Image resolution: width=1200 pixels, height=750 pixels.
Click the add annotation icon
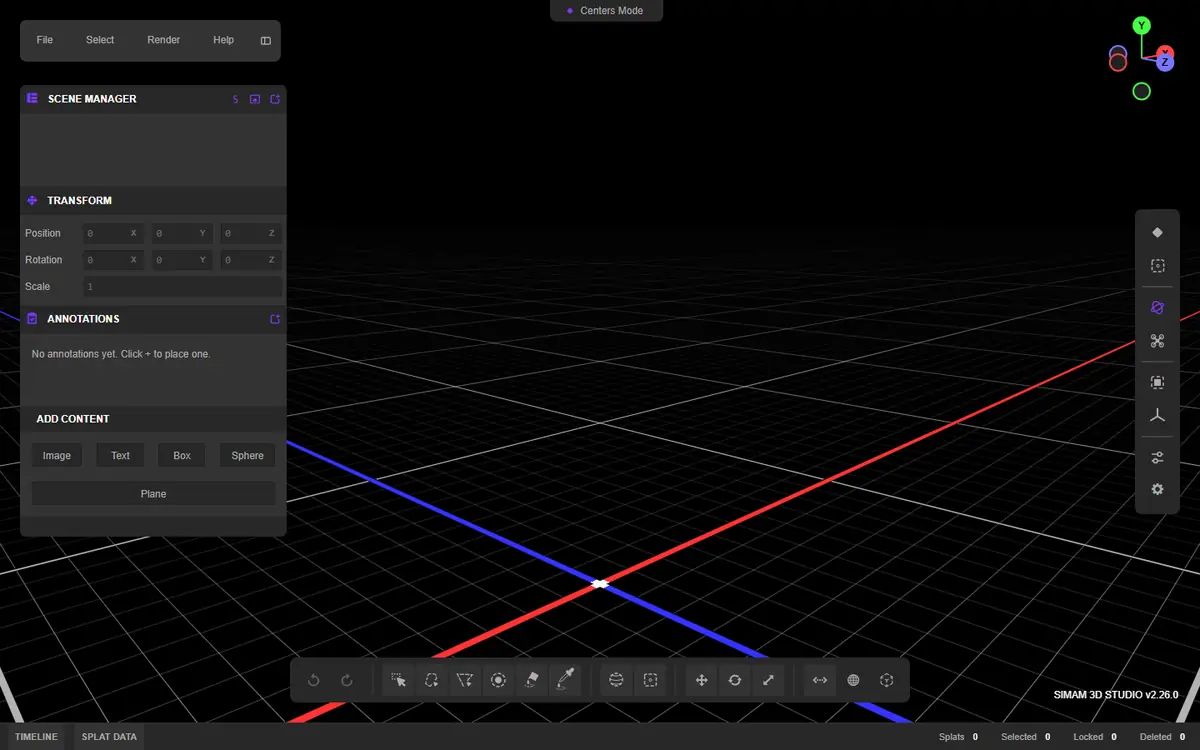coord(275,319)
